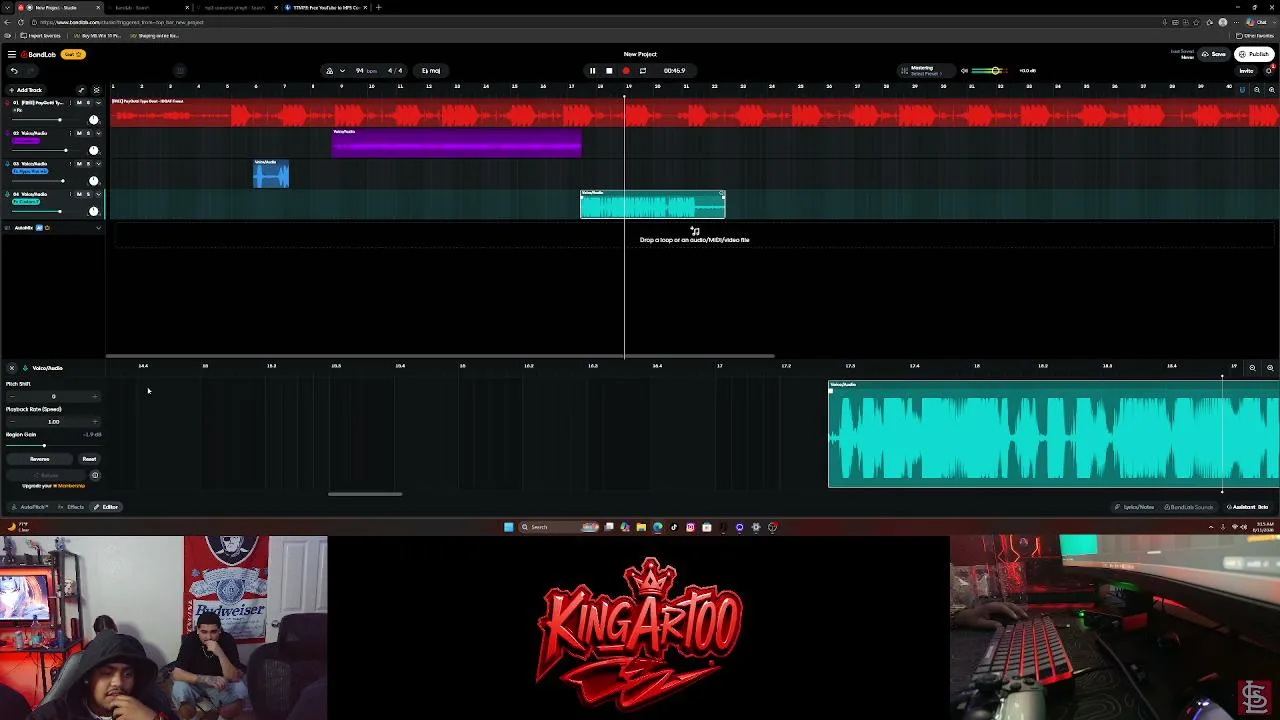
Task: Increase Playback Rate with plus button
Action: click(95, 421)
